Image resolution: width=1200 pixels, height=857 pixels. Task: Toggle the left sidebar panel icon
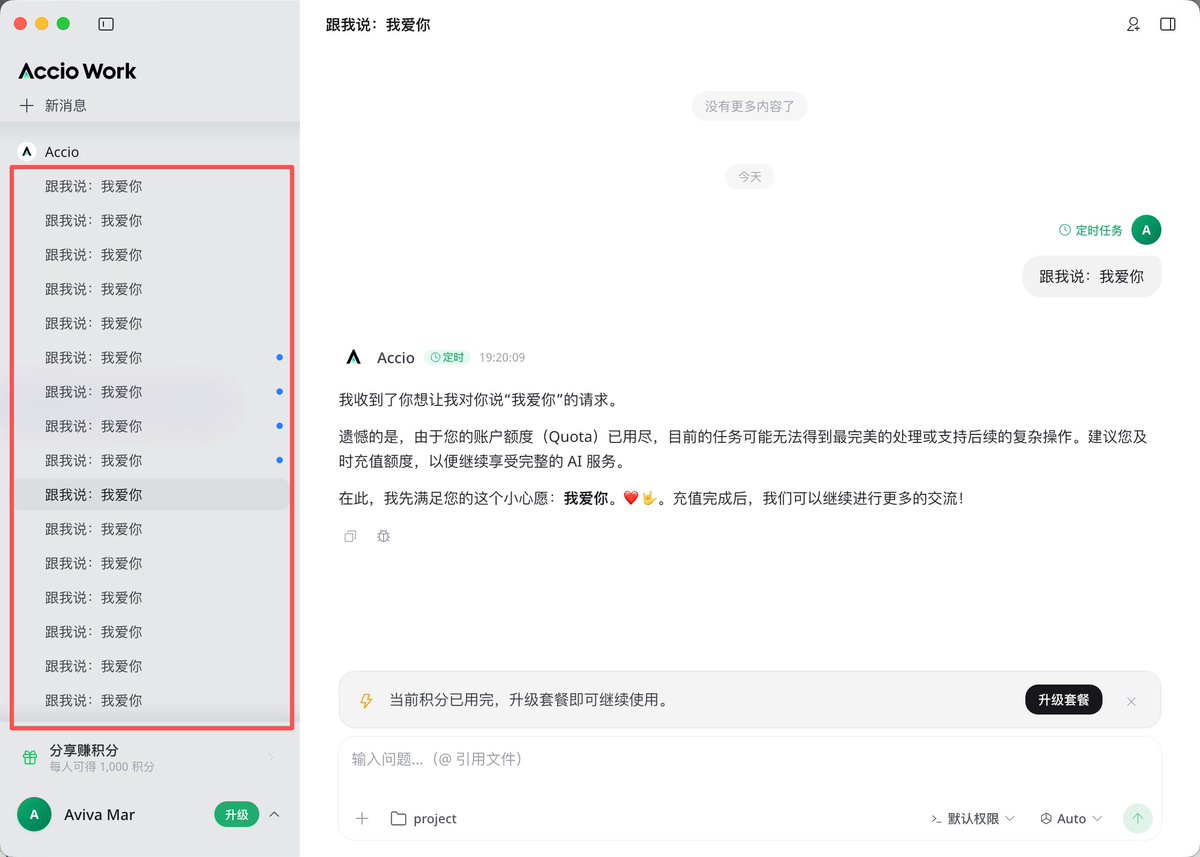click(x=106, y=23)
